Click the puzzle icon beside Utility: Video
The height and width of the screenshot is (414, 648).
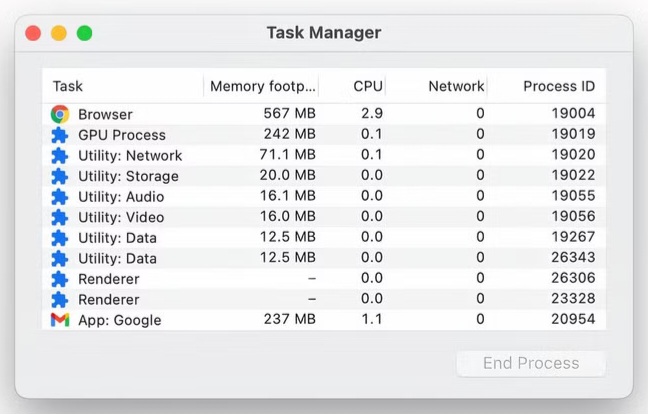pyautogui.click(x=60, y=217)
